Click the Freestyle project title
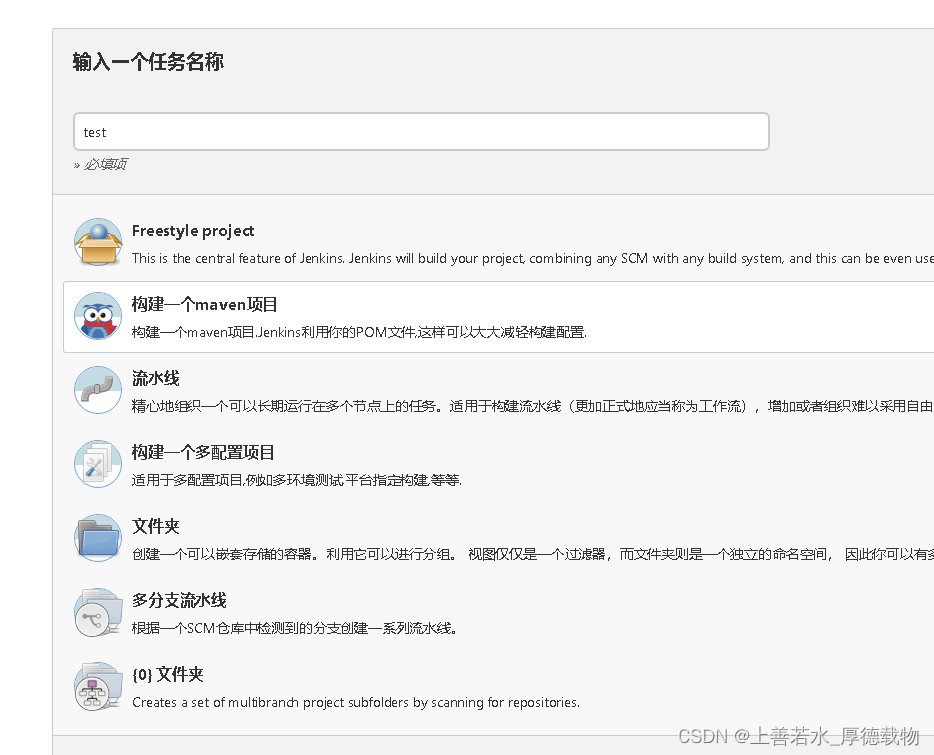Image resolution: width=934 pixels, height=755 pixels. coord(193,231)
